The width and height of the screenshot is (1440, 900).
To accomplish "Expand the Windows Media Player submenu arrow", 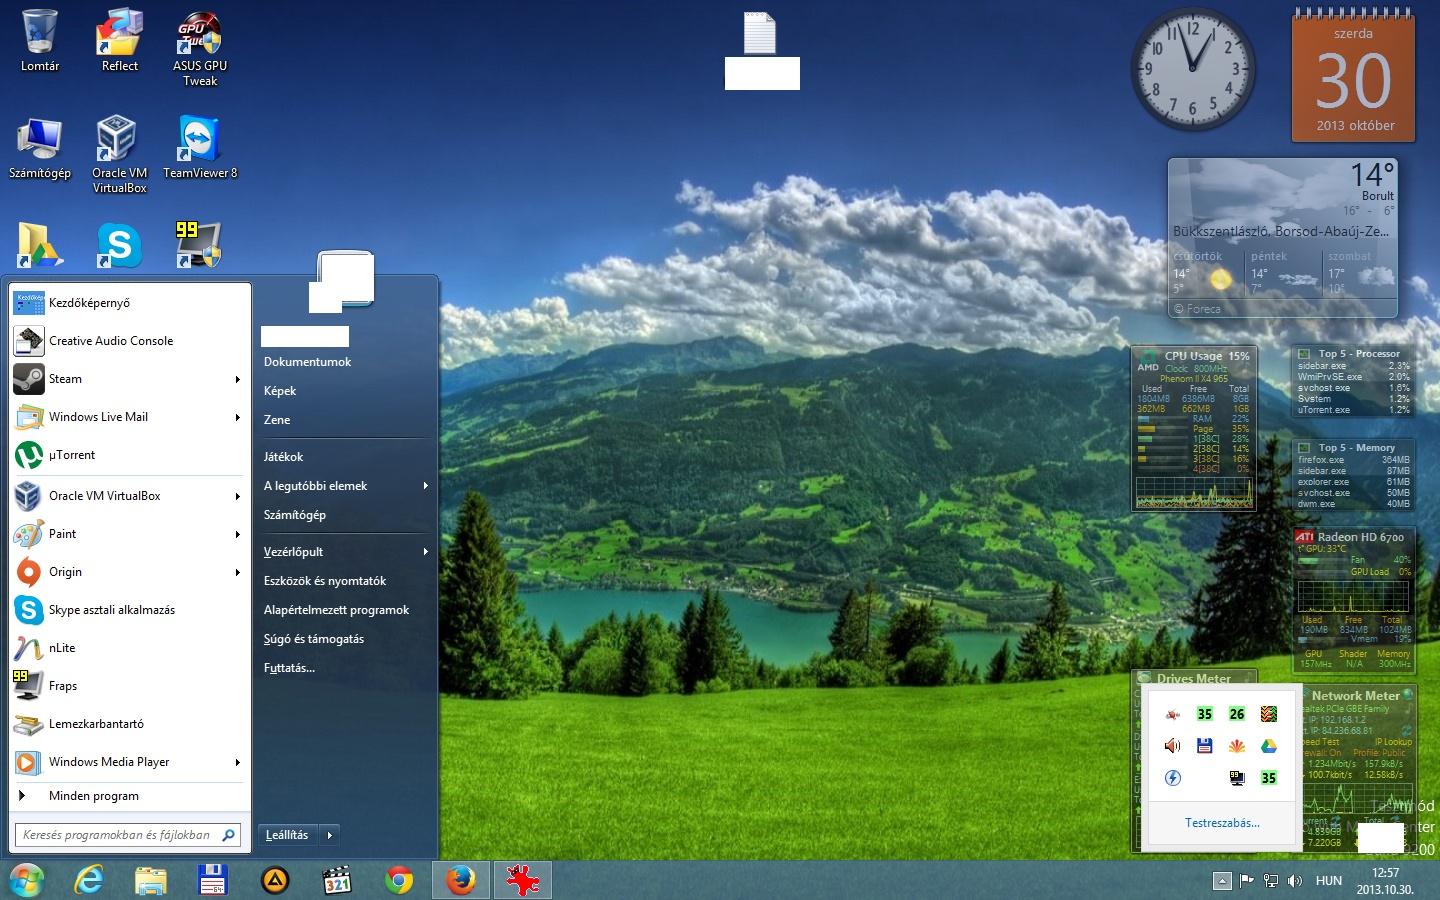I will 237,762.
